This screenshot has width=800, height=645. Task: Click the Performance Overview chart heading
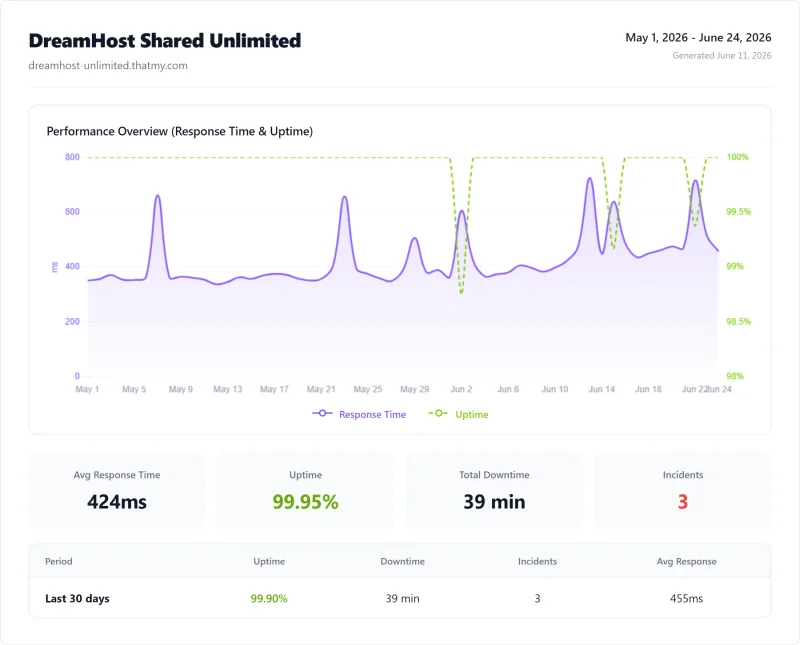pyautogui.click(x=180, y=131)
